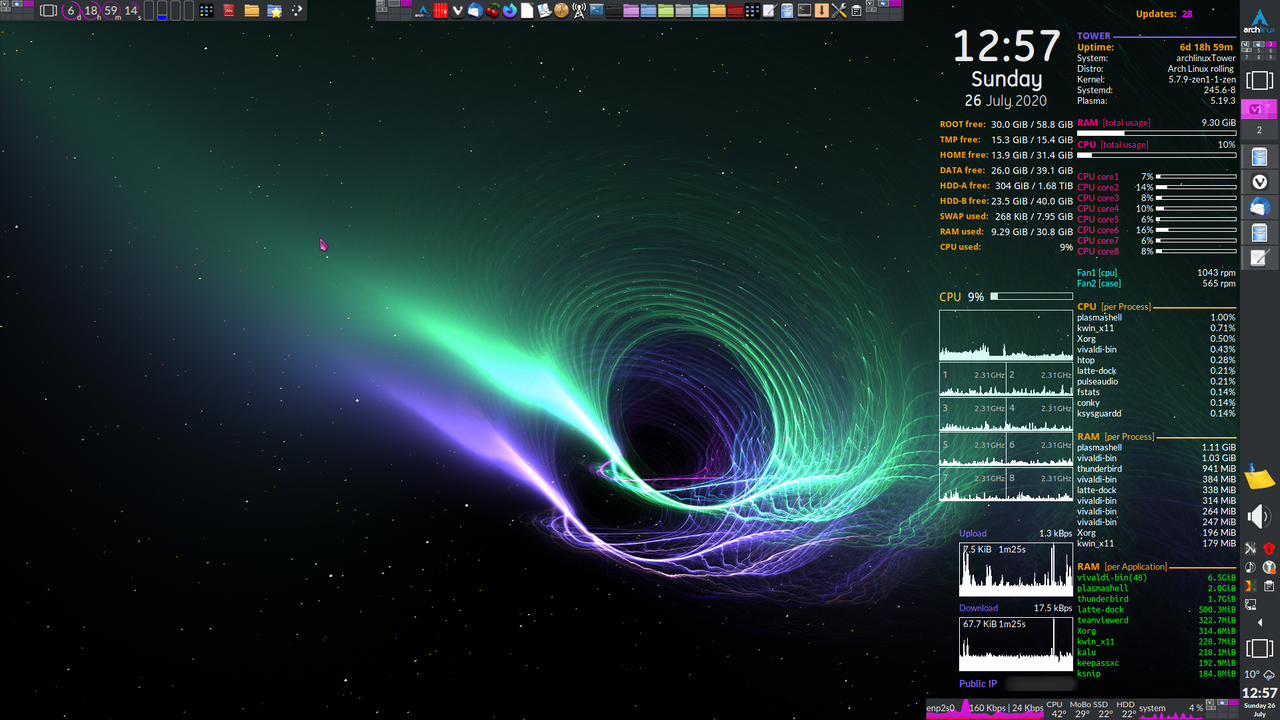Open the gold coin application icon
1280x720 pixels.
click(x=561, y=11)
